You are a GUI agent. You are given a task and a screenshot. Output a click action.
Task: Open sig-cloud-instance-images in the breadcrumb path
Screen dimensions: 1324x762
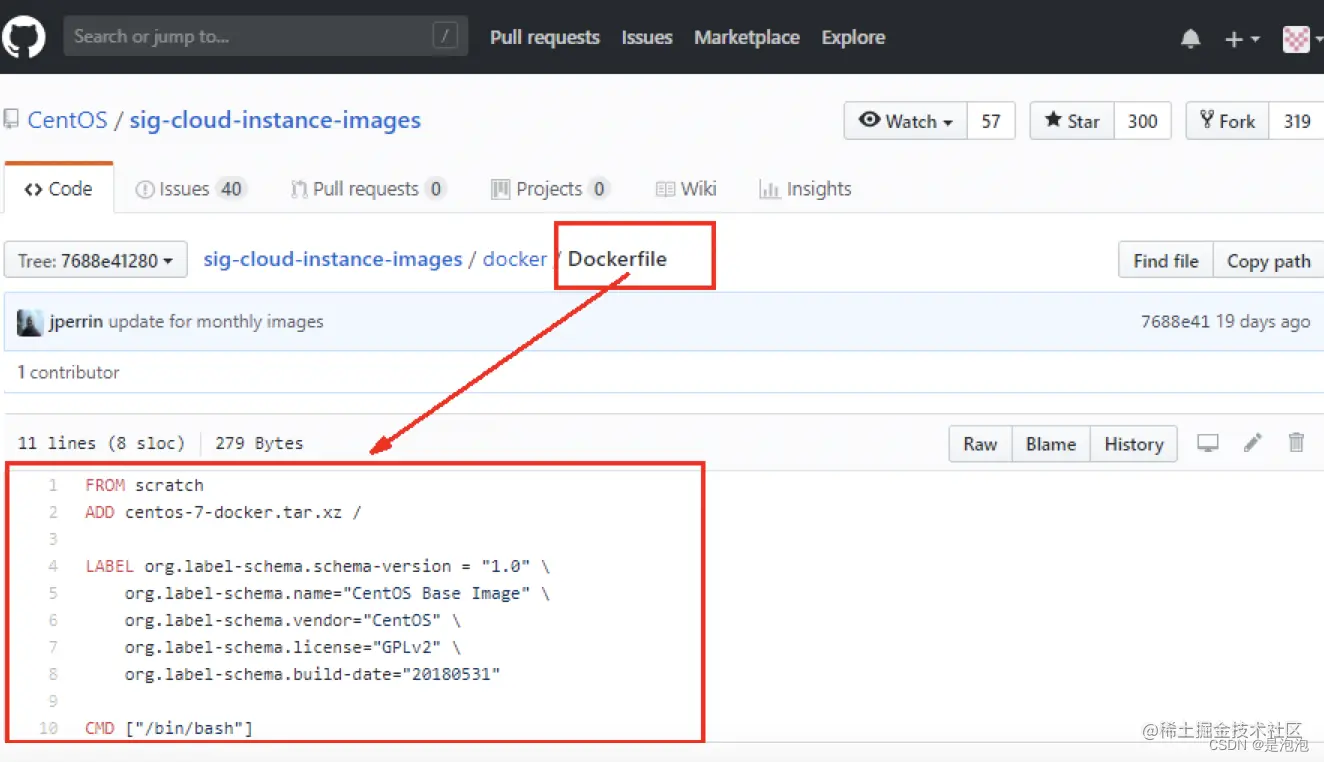tap(333, 259)
